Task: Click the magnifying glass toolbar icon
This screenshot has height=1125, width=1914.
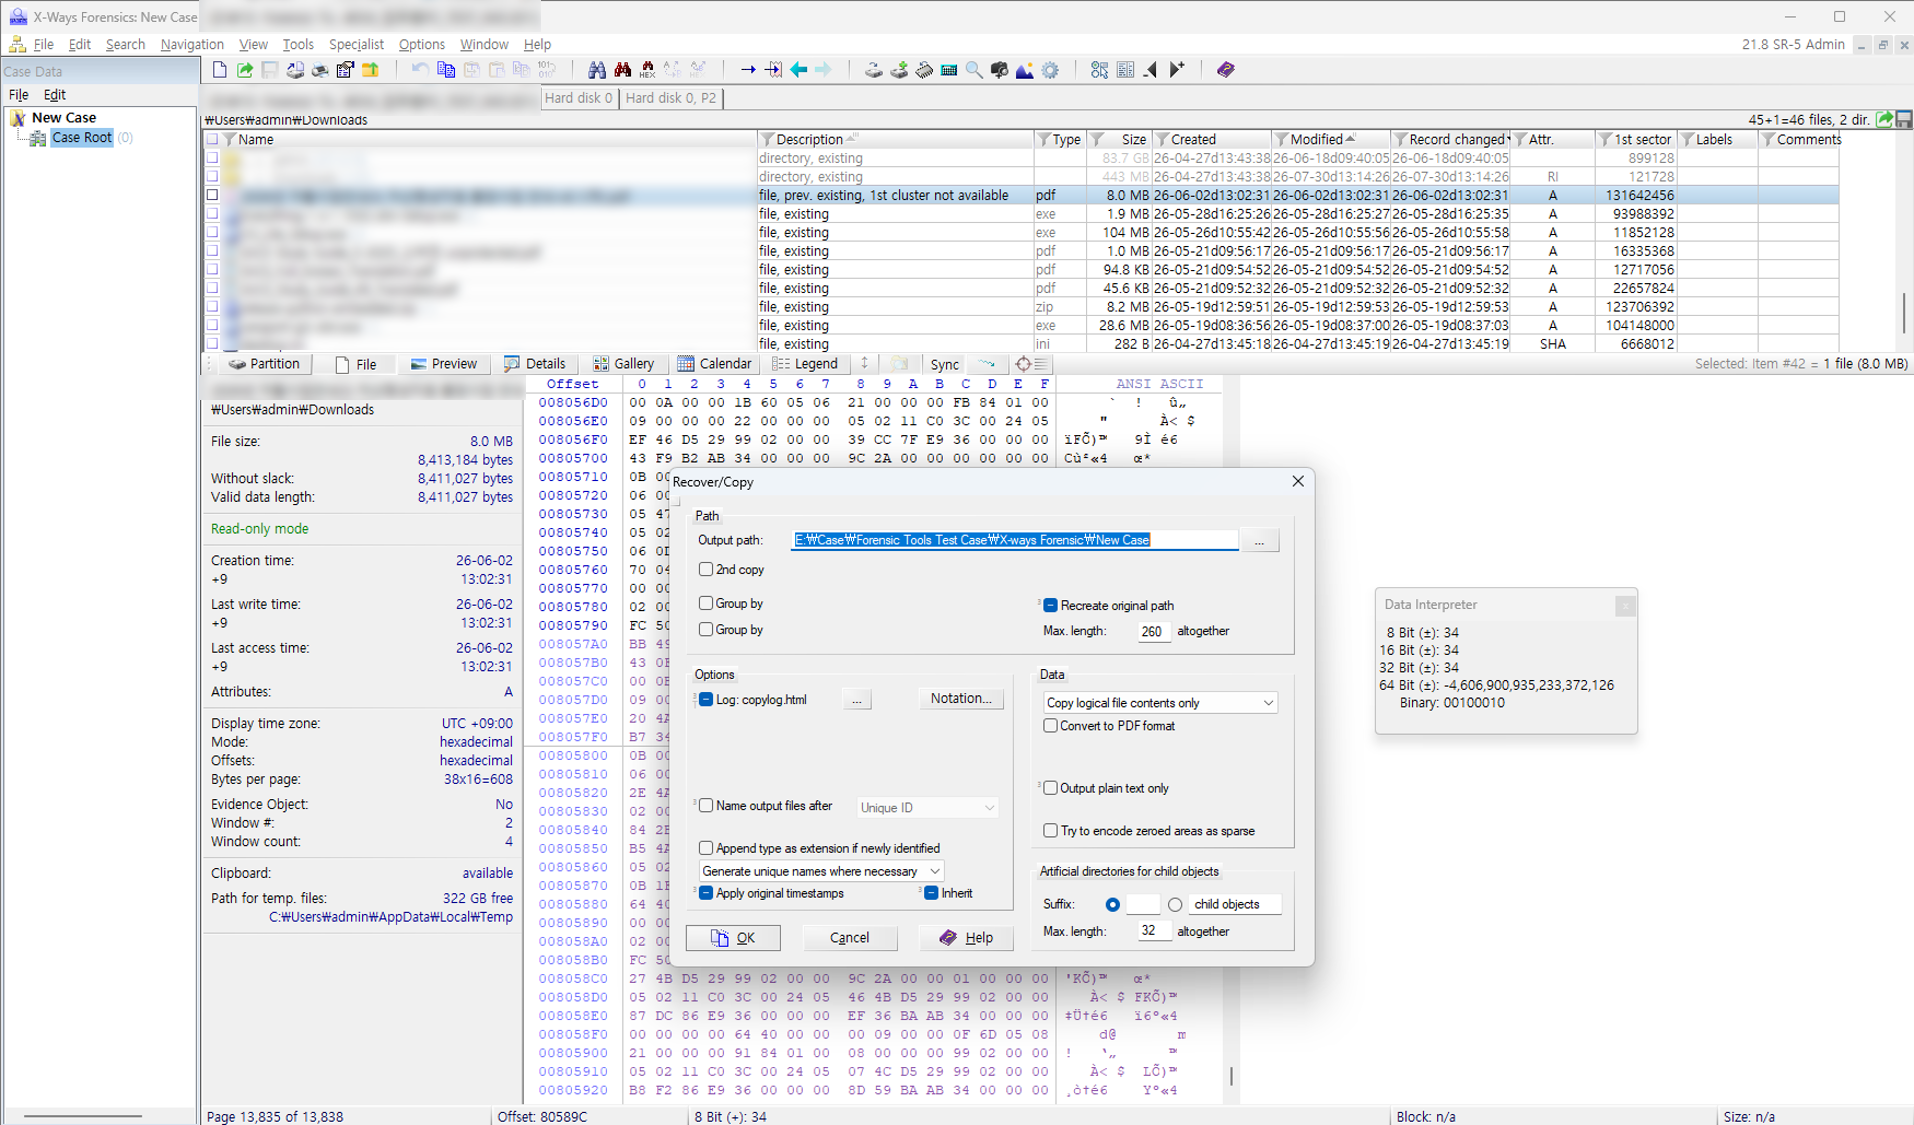Action: click(974, 70)
